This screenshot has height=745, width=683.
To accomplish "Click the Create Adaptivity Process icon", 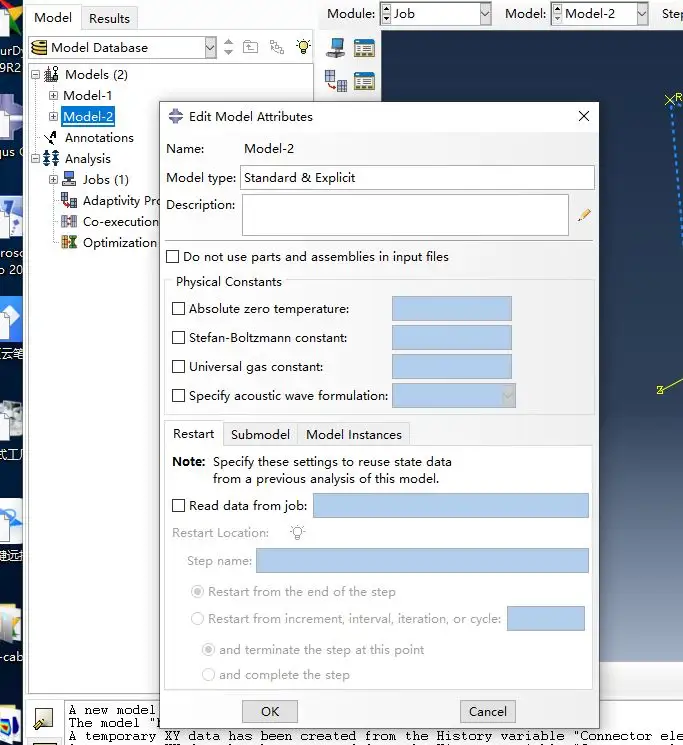I will pos(335,80).
